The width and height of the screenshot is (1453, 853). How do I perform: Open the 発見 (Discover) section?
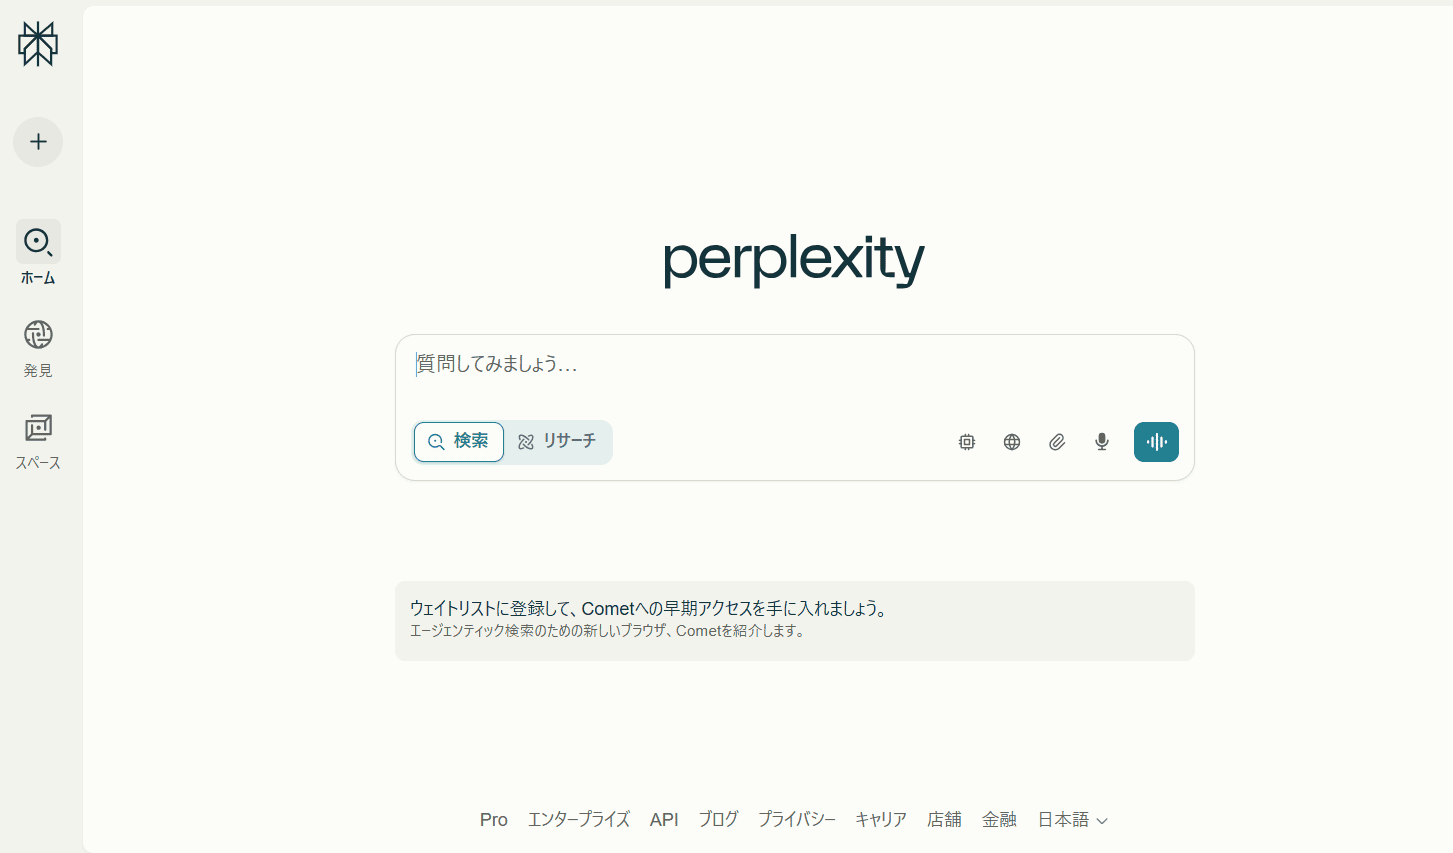click(37, 334)
